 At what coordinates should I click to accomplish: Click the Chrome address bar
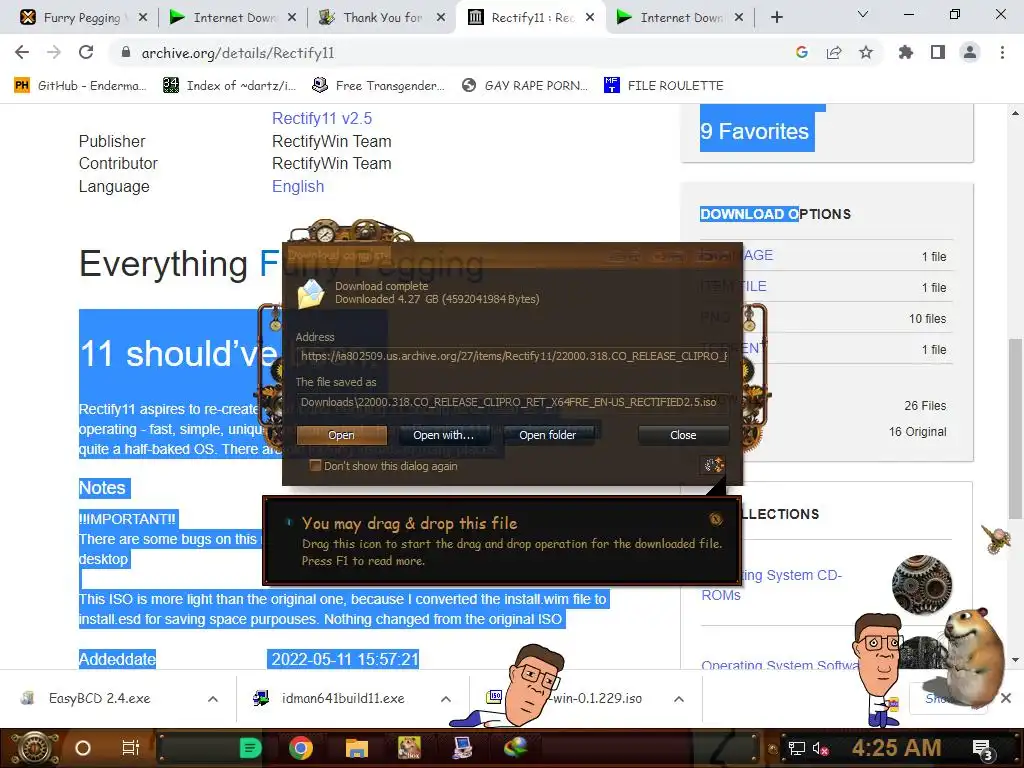(x=451, y=53)
